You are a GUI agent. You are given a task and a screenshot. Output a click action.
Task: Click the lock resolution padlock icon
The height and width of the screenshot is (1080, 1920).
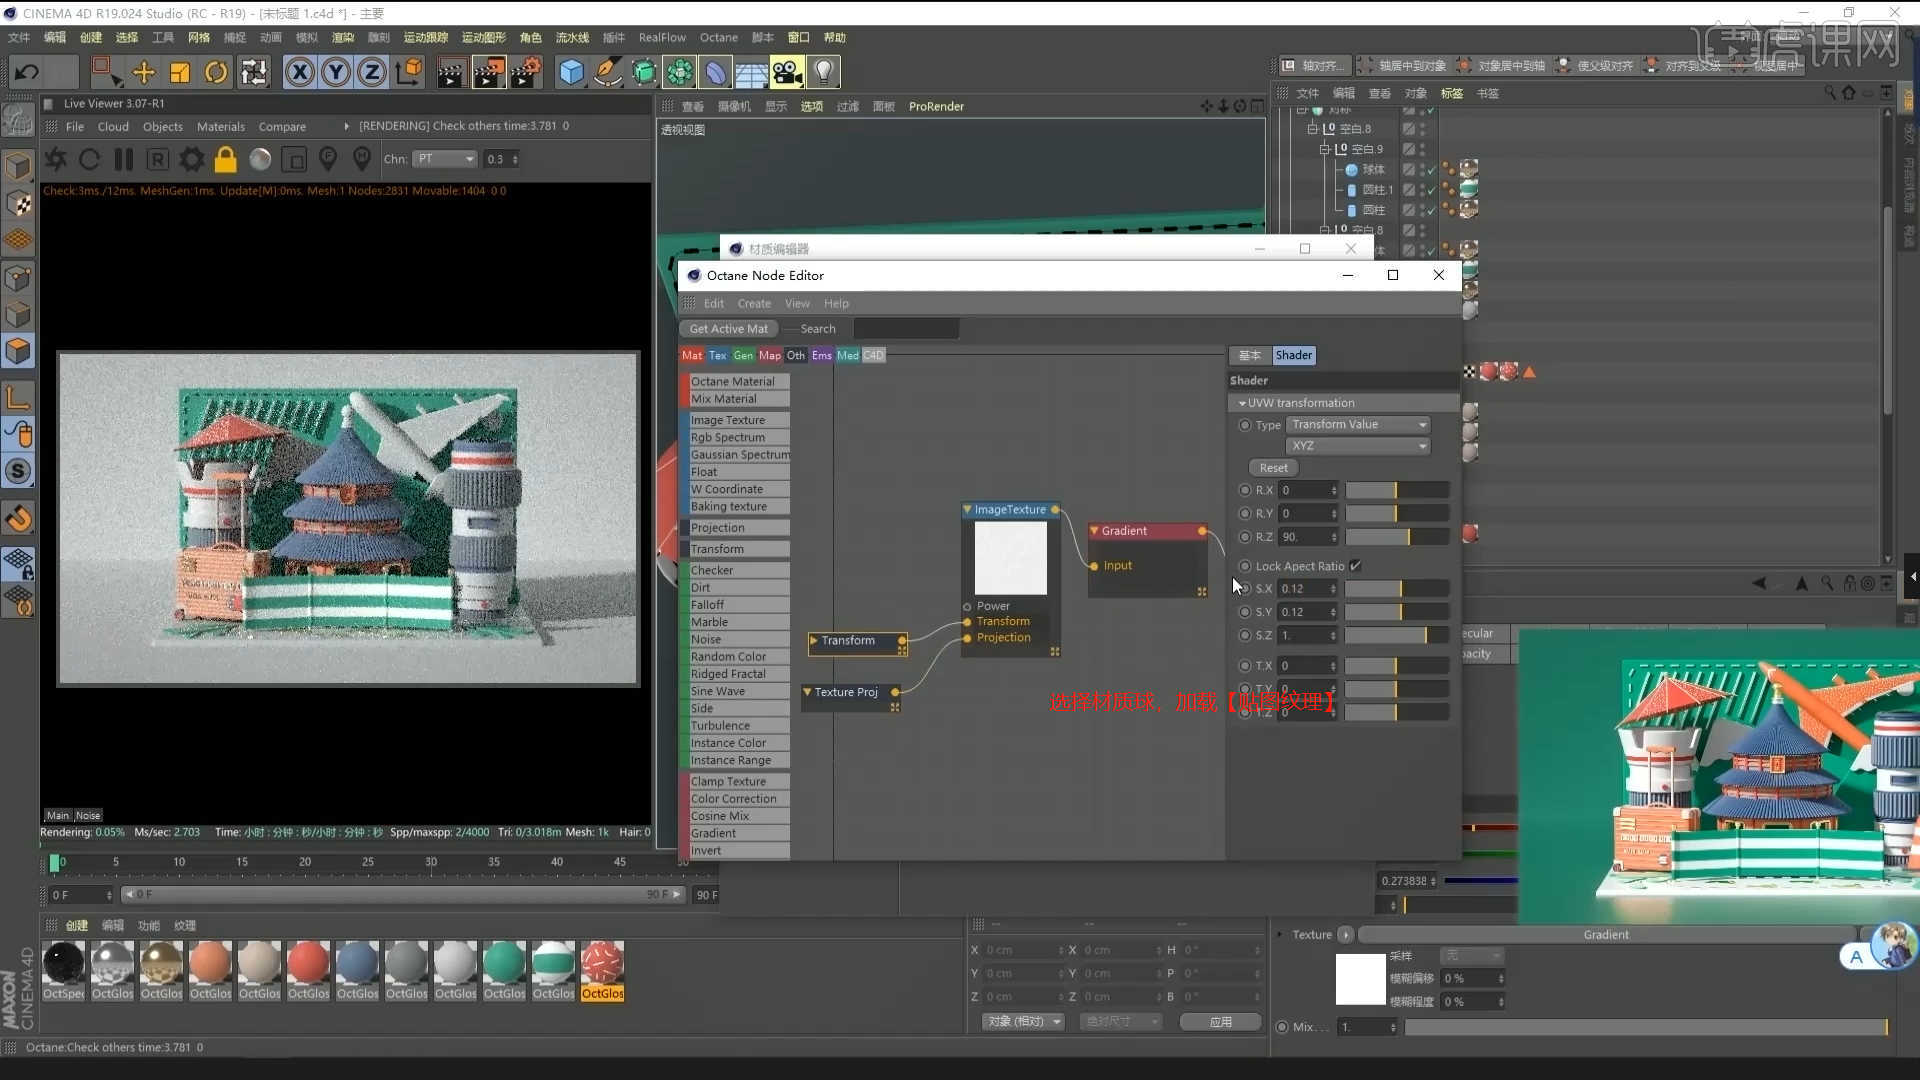click(226, 159)
